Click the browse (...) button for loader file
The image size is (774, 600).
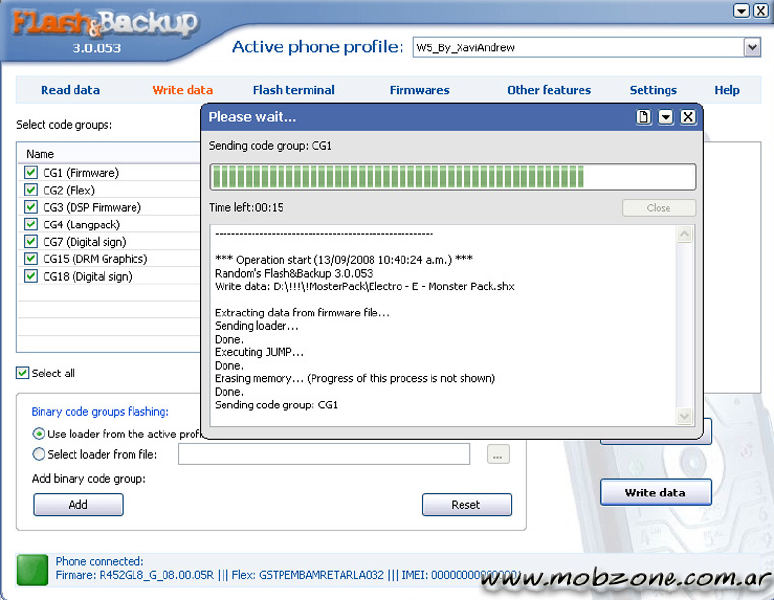coord(499,454)
